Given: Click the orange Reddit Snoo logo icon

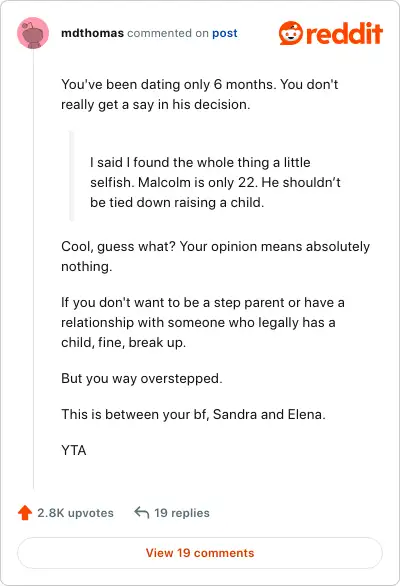Looking at the screenshot, I should tap(290, 33).
